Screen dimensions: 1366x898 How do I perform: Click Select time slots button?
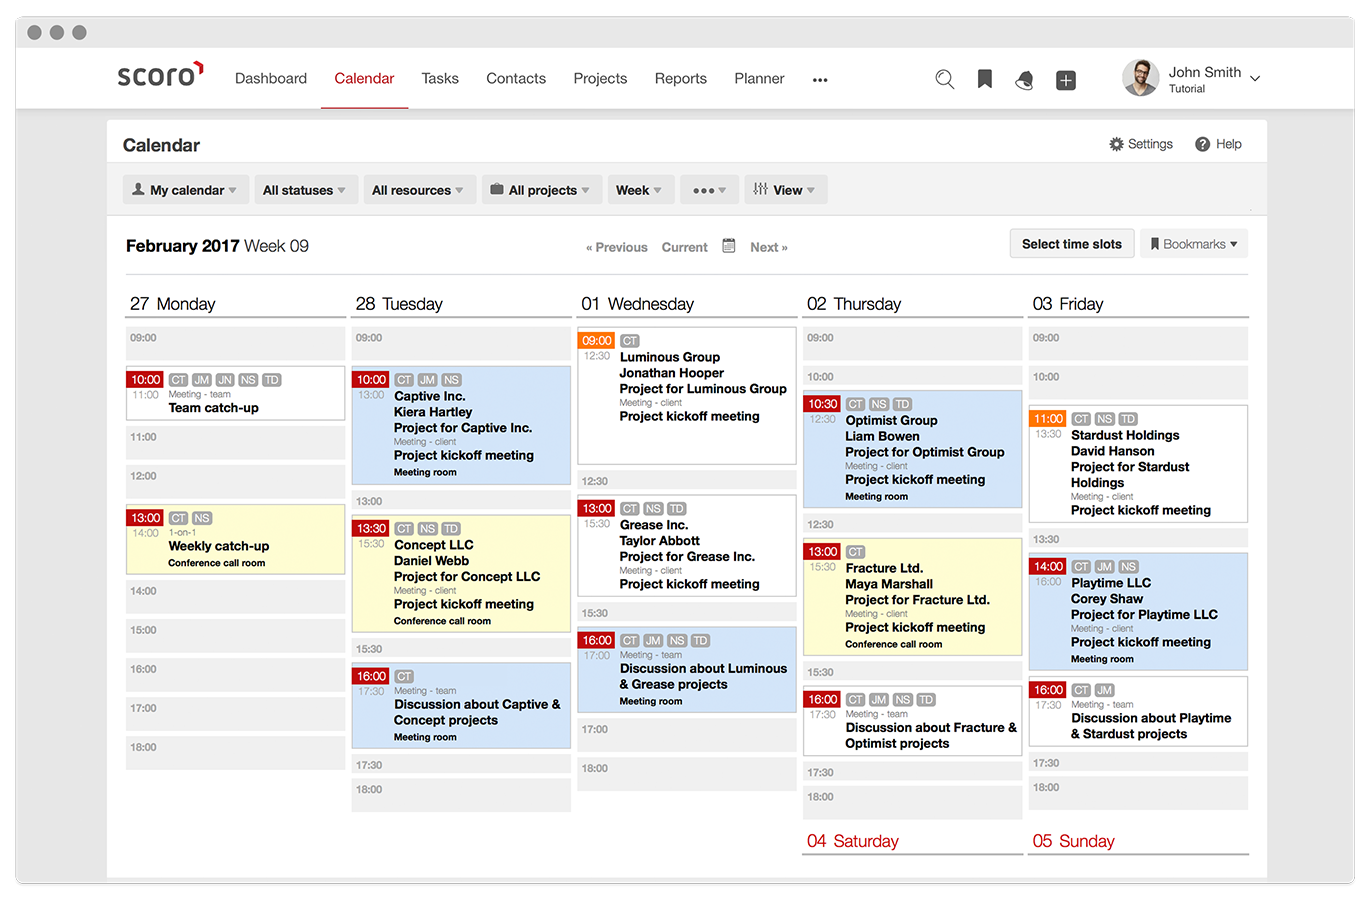(x=1072, y=244)
